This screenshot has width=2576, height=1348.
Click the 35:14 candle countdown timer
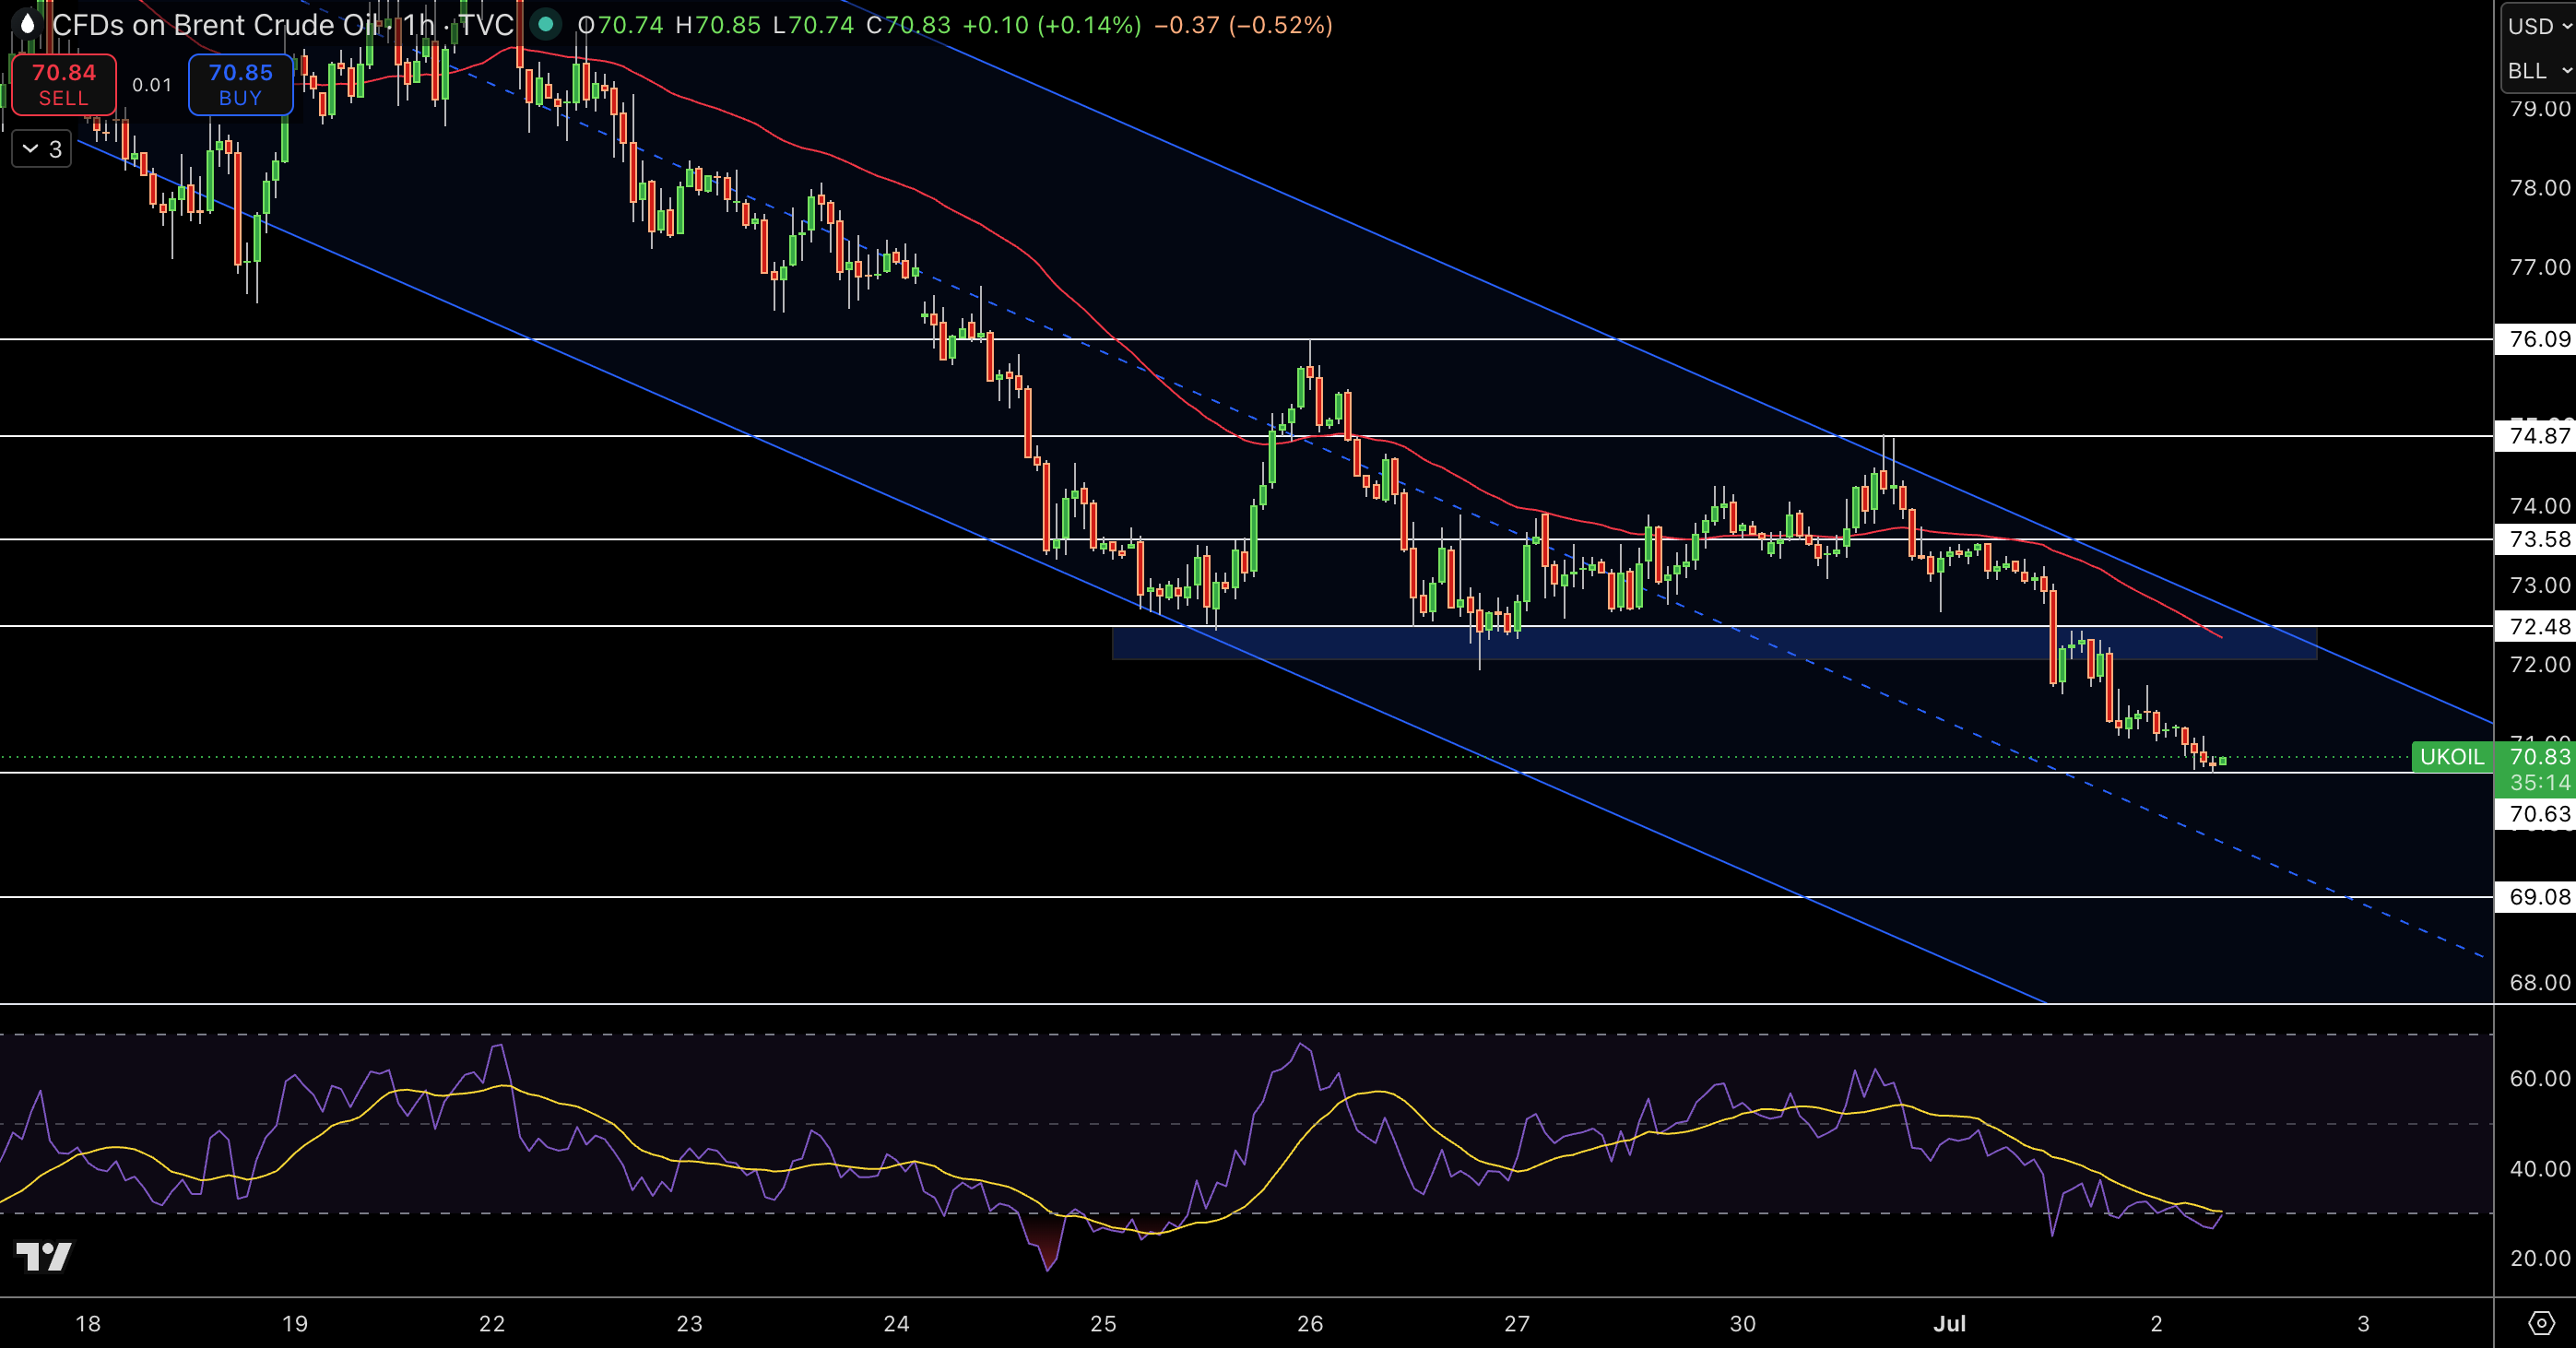pos(2540,783)
